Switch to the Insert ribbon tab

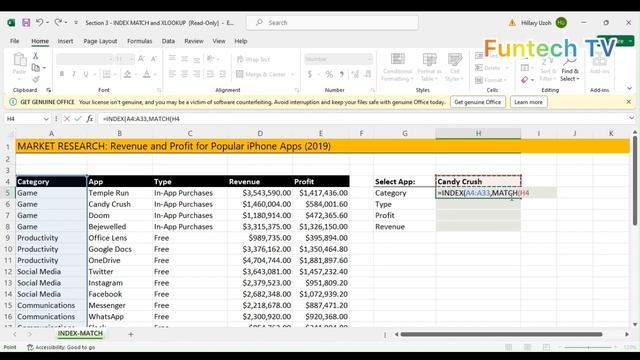click(65, 41)
